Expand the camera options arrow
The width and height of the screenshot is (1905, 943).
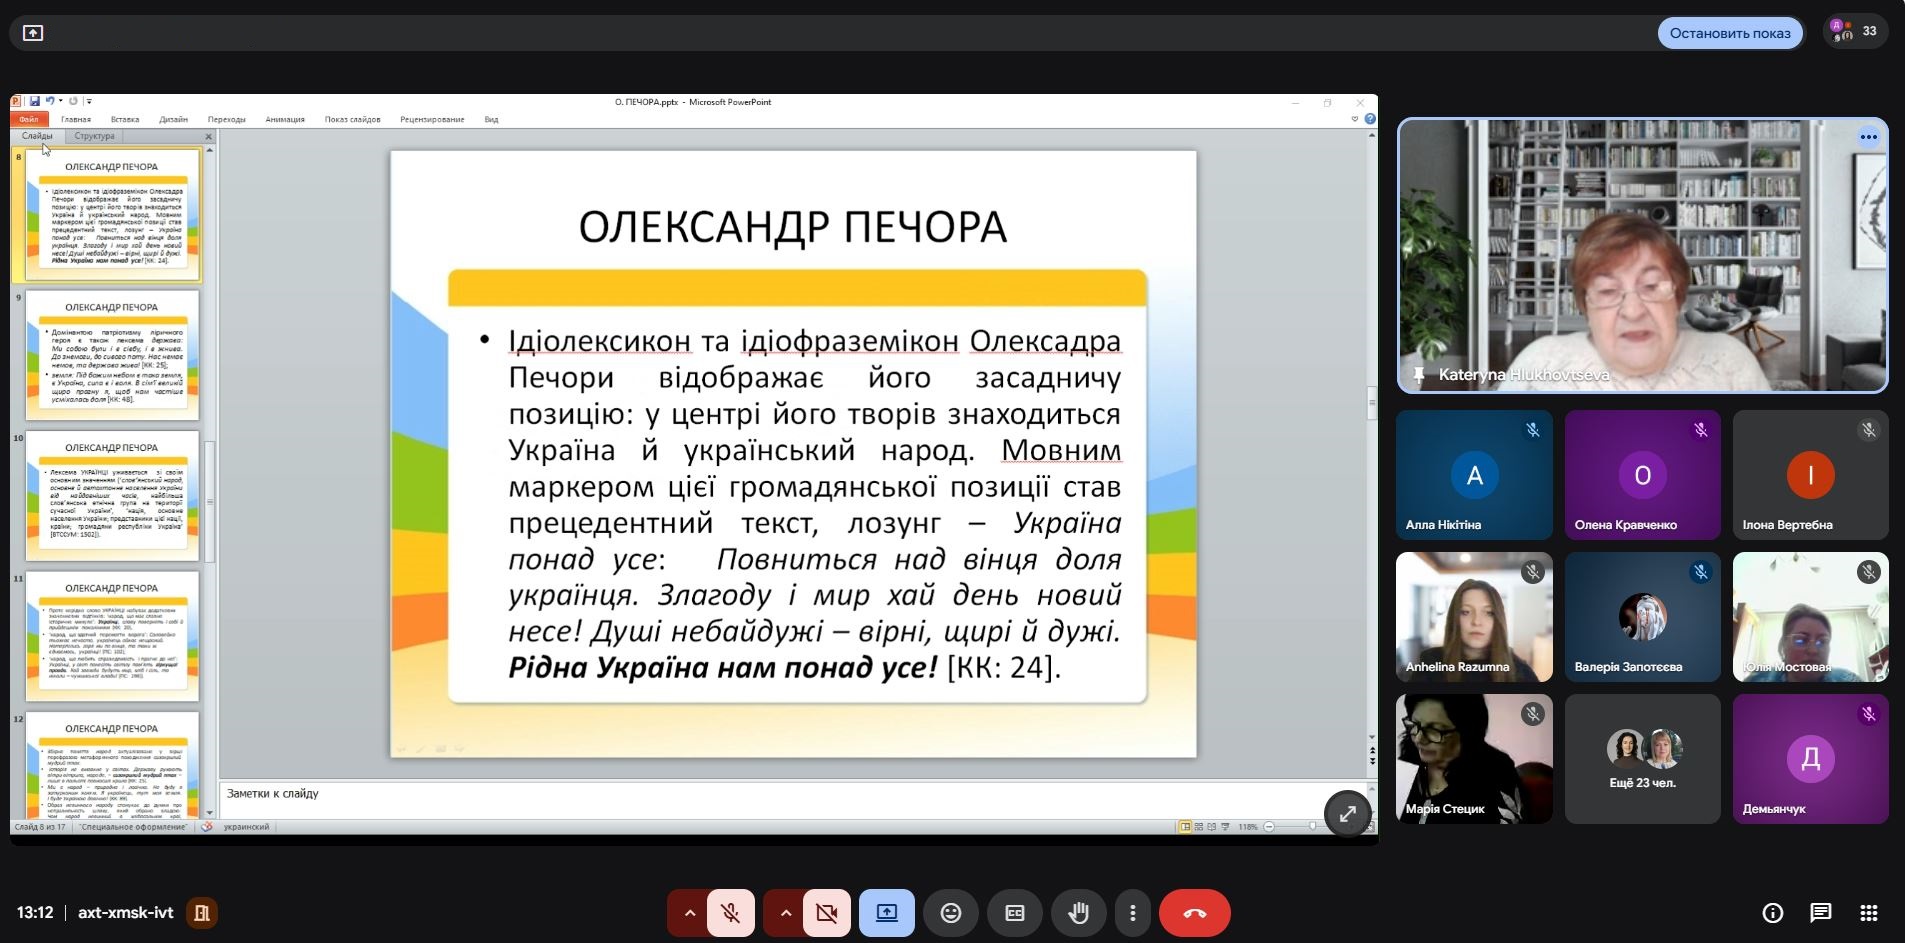pyautogui.click(x=786, y=912)
